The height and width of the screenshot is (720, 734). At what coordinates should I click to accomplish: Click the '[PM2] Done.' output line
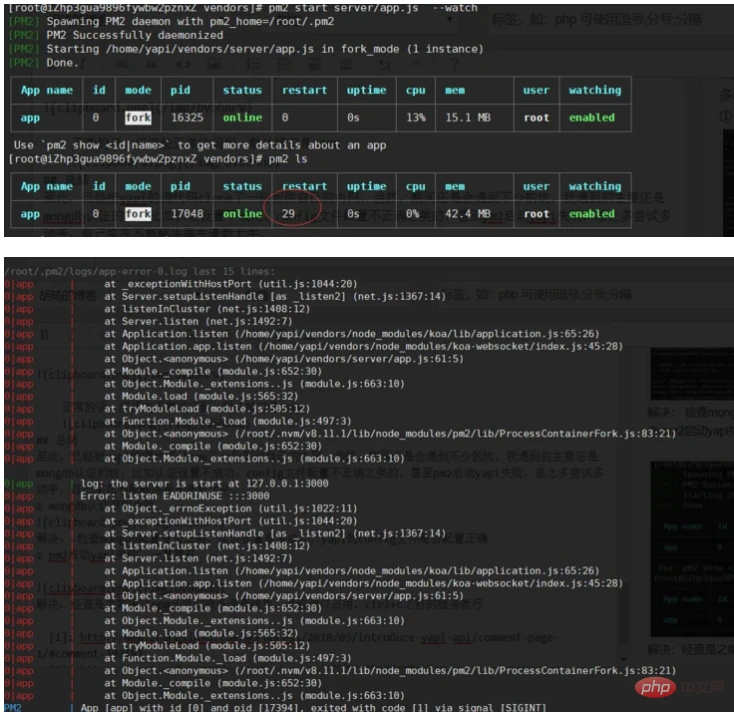pyautogui.click(x=43, y=63)
